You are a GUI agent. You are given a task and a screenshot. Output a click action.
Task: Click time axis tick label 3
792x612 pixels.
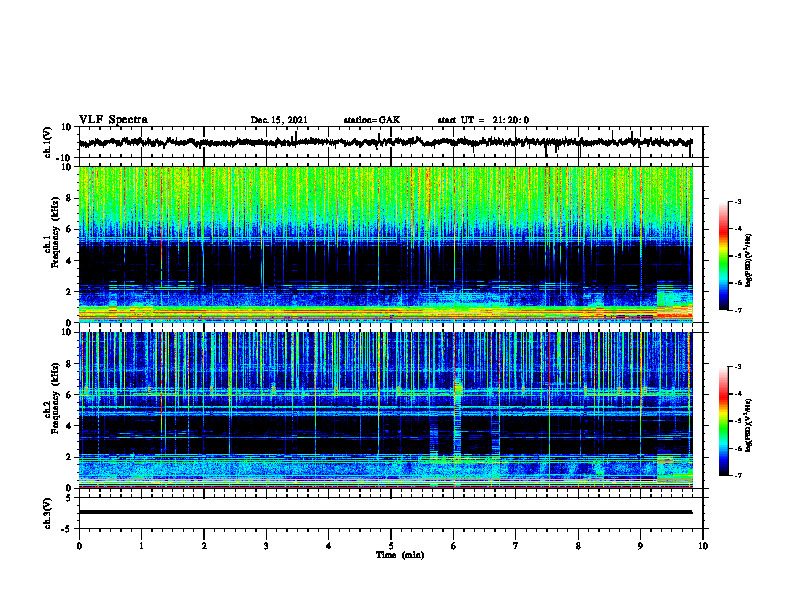(266, 546)
